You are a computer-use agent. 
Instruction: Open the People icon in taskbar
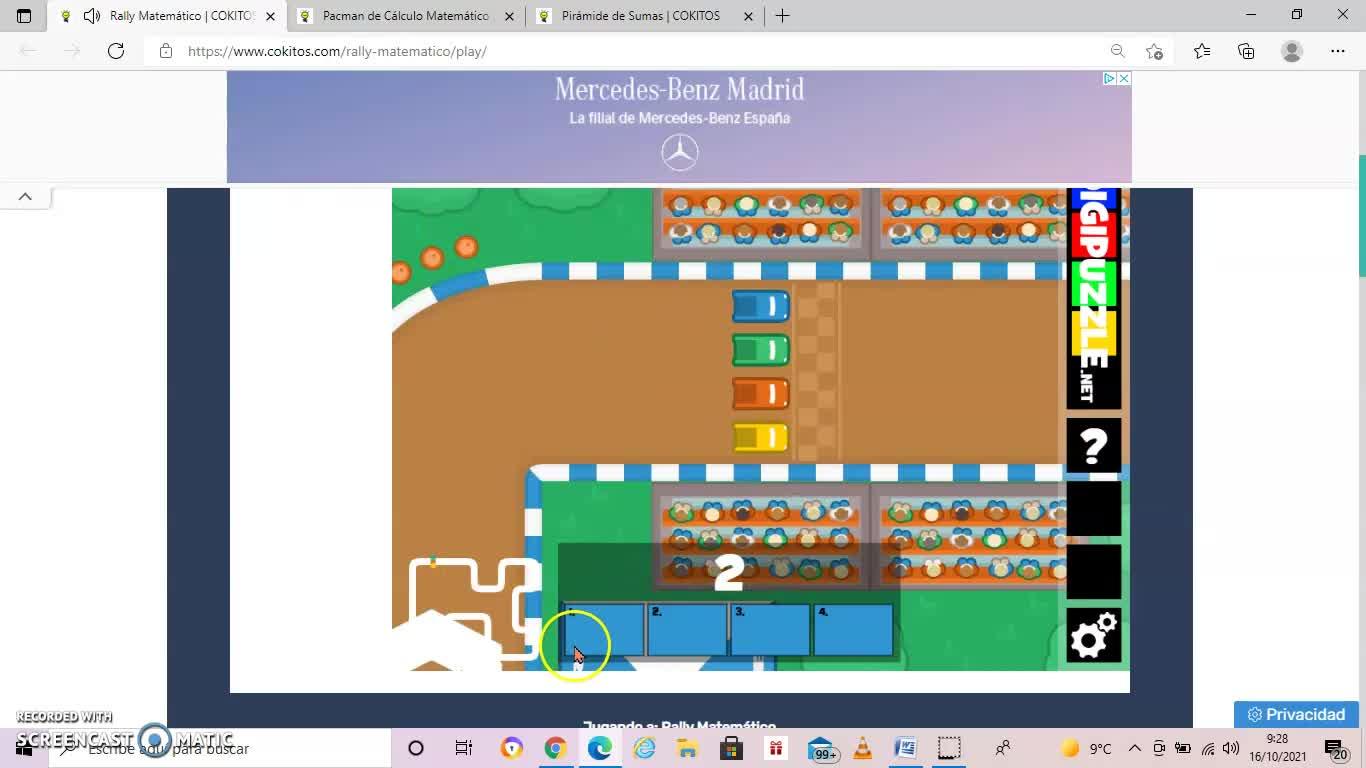(1002, 748)
